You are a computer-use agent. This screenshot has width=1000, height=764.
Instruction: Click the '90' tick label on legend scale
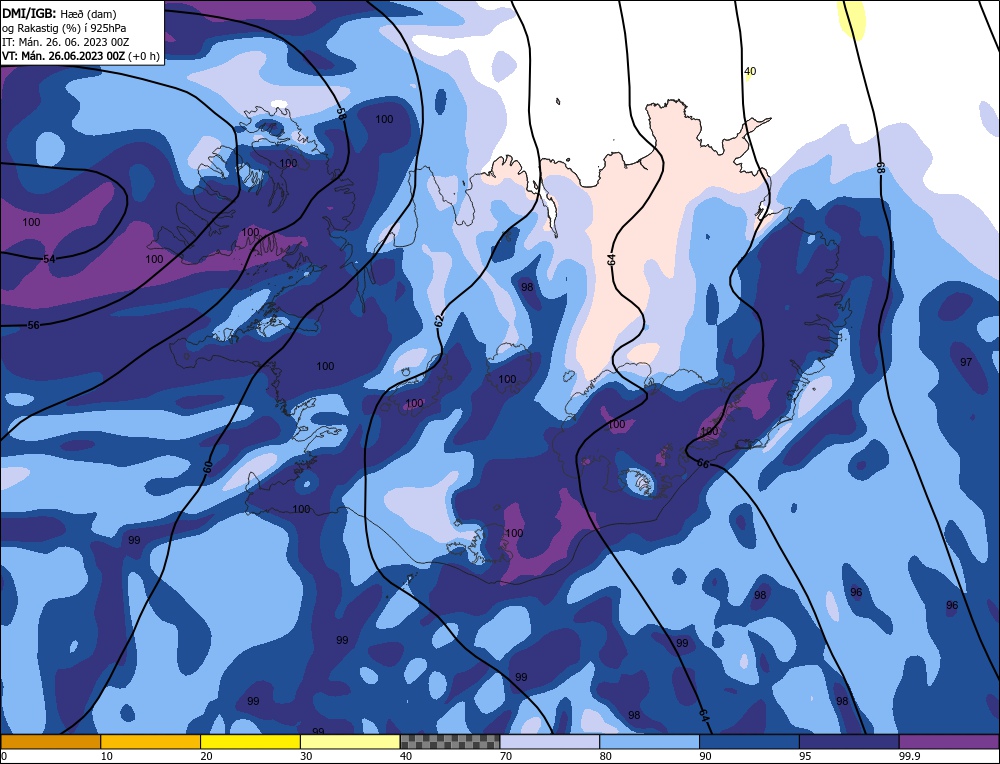pyautogui.click(x=705, y=756)
